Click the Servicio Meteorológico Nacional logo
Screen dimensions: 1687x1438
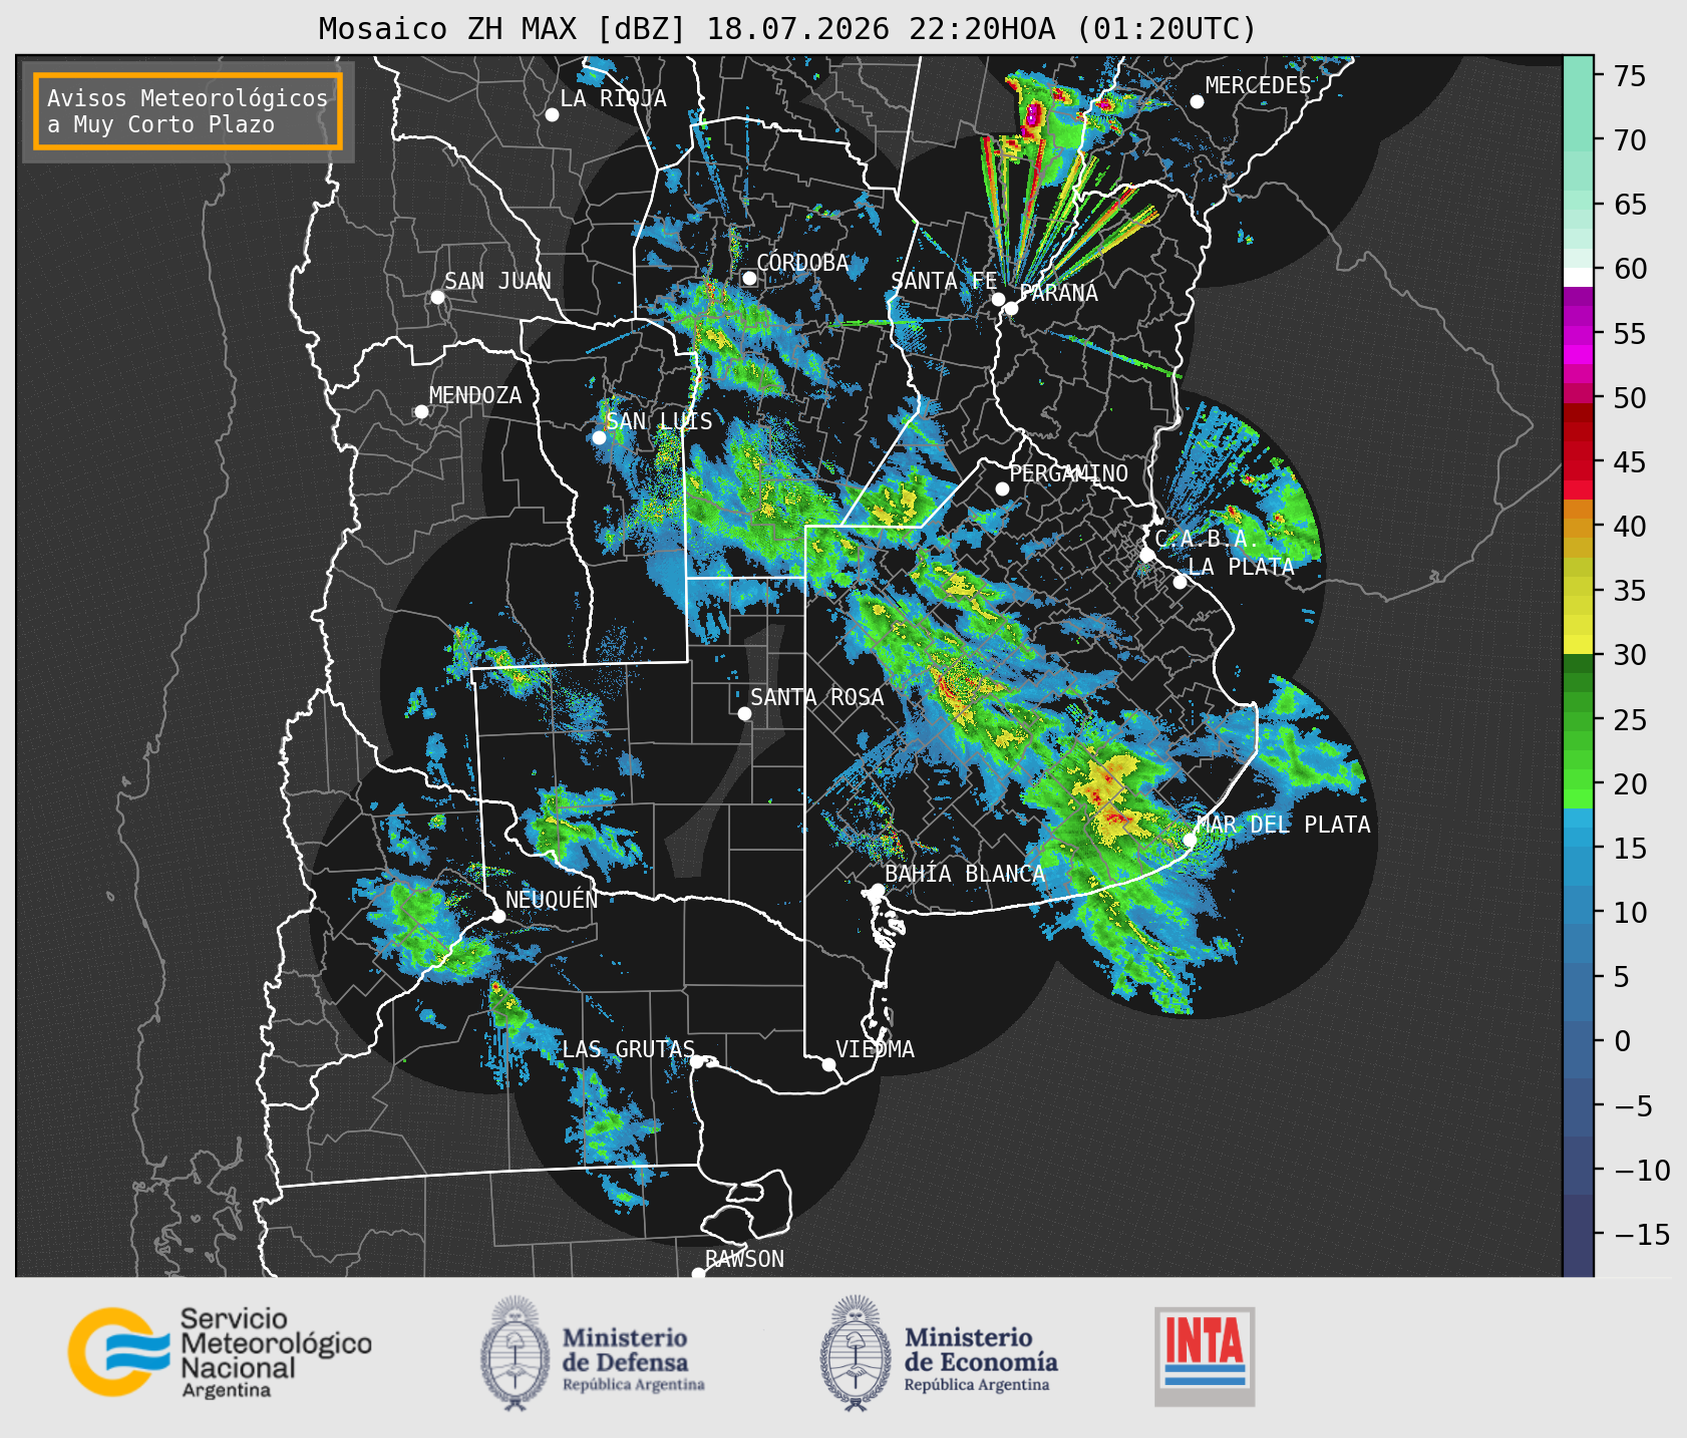pos(220,1352)
